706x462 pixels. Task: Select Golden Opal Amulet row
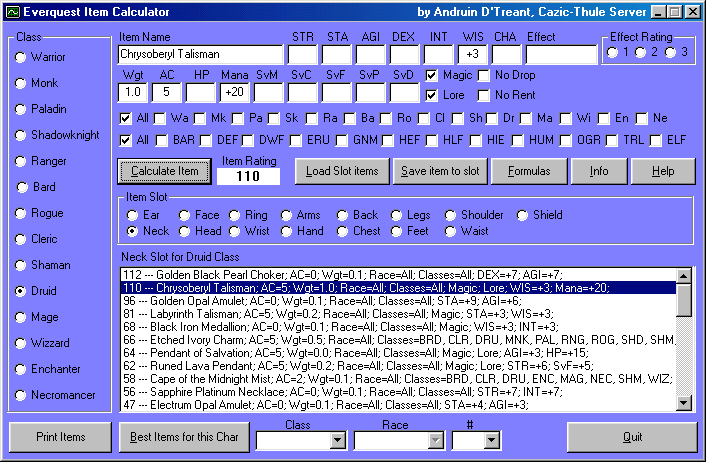click(x=398, y=301)
